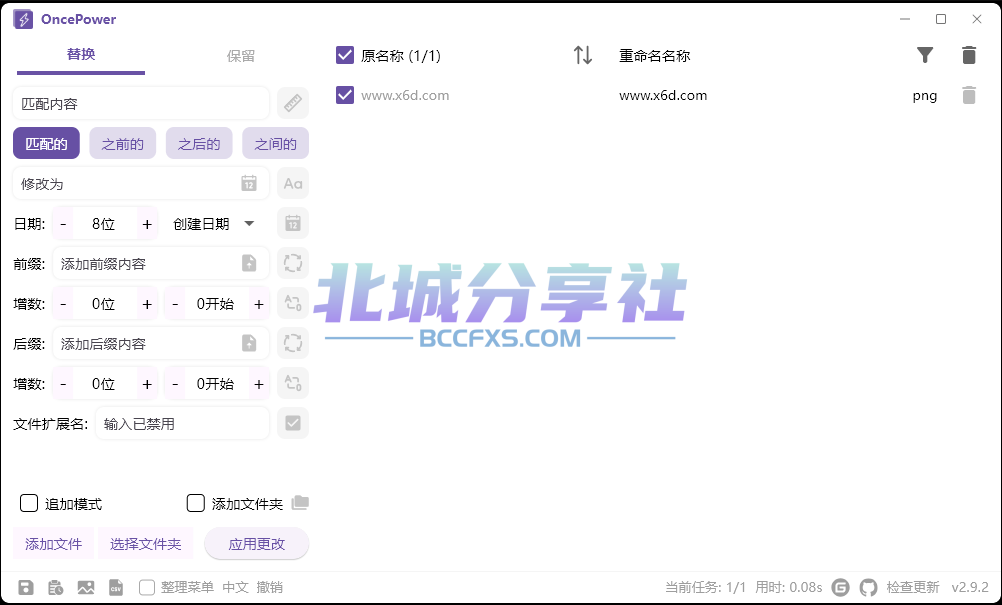This screenshot has width=1002, height=605.
Task: Decrease 后缀 增数 start value
Action: (x=175, y=383)
